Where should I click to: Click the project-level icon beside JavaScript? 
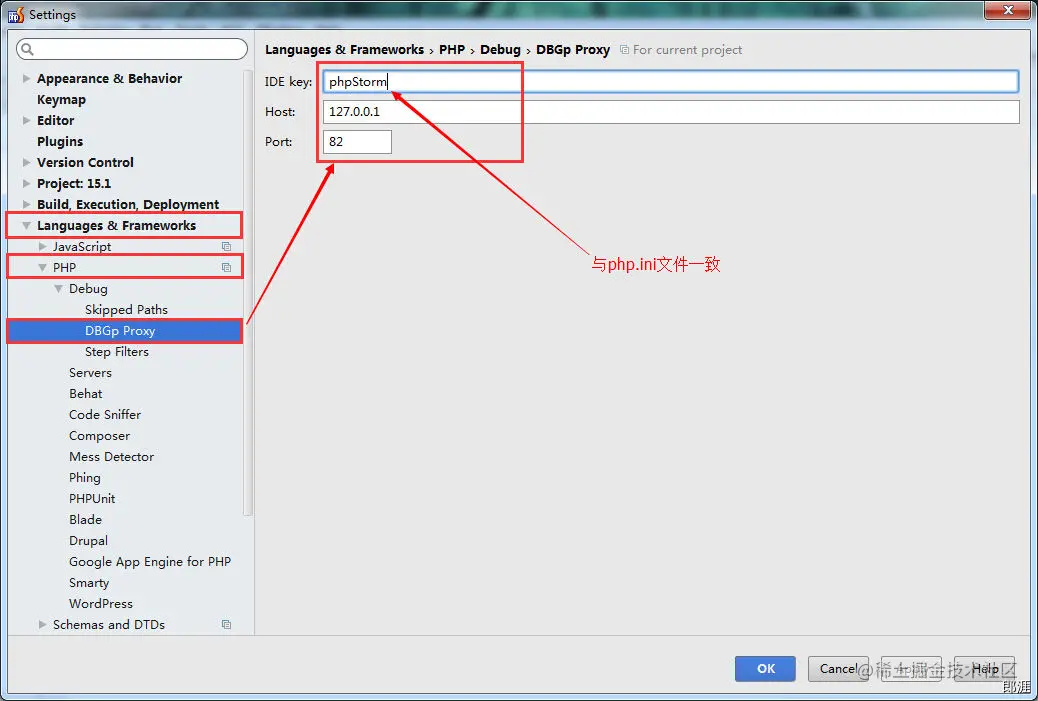(226, 246)
